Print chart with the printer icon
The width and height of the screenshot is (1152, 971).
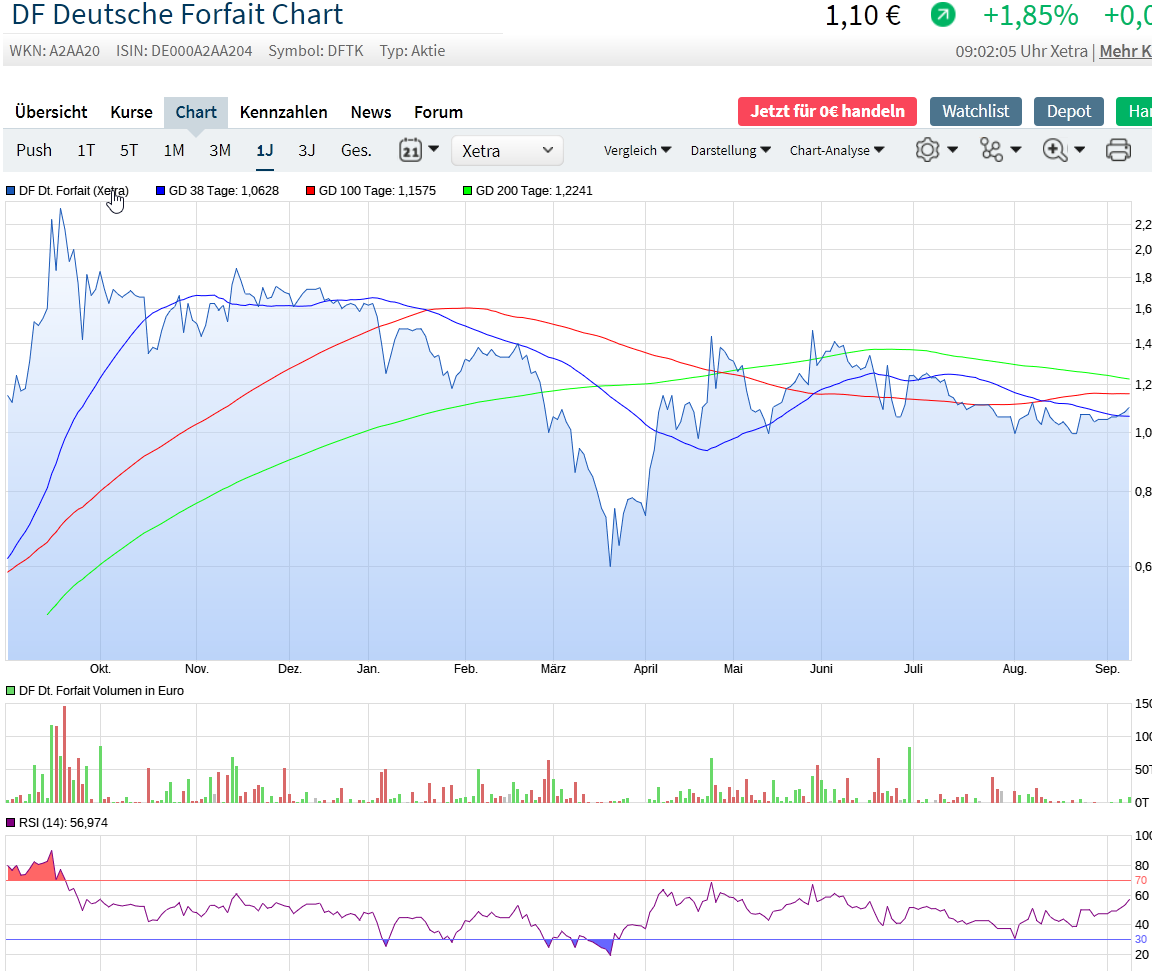[1118, 150]
